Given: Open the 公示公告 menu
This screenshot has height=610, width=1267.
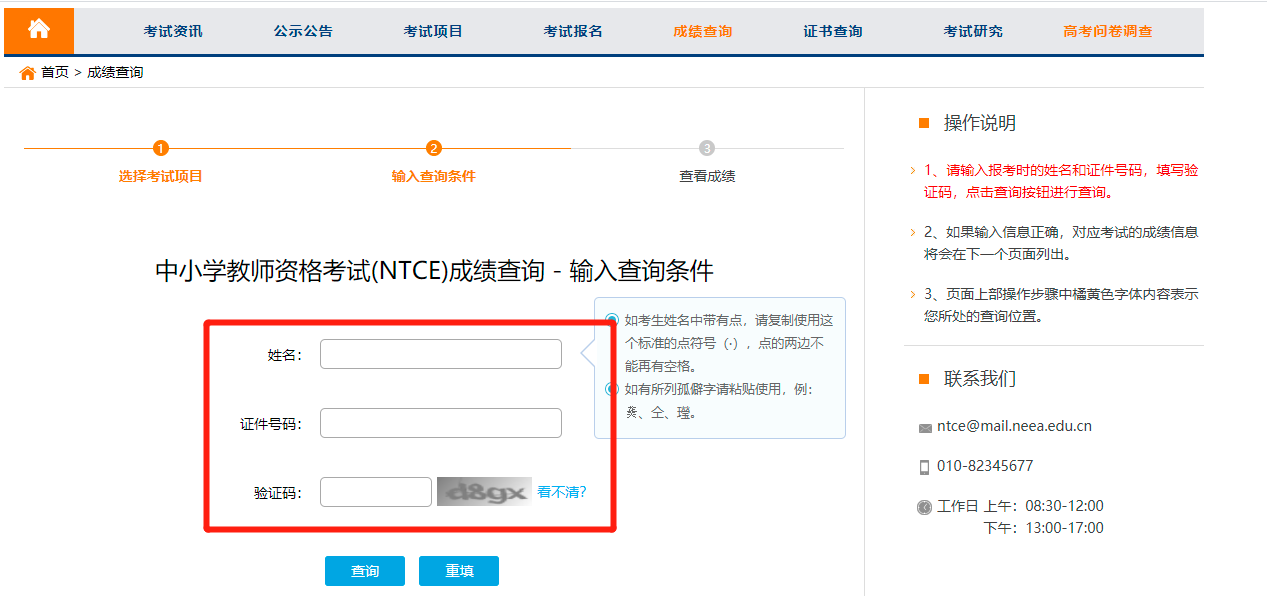Looking at the screenshot, I should click(x=303, y=31).
